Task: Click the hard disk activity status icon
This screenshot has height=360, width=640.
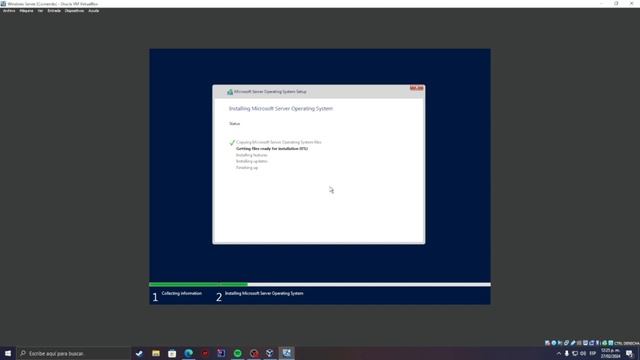Action: [x=547, y=343]
